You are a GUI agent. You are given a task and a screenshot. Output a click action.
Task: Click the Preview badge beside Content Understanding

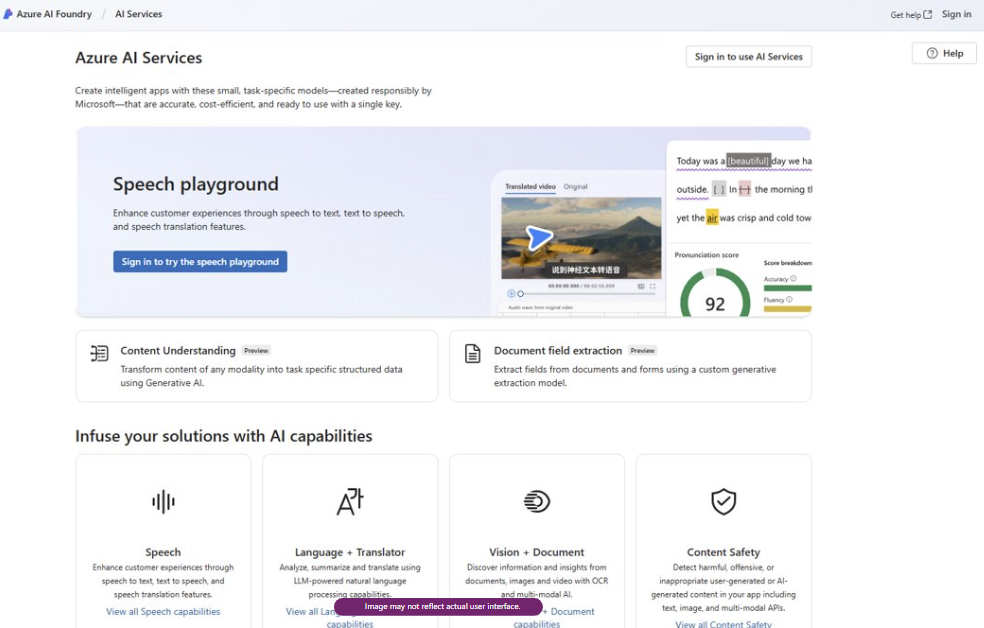point(256,351)
